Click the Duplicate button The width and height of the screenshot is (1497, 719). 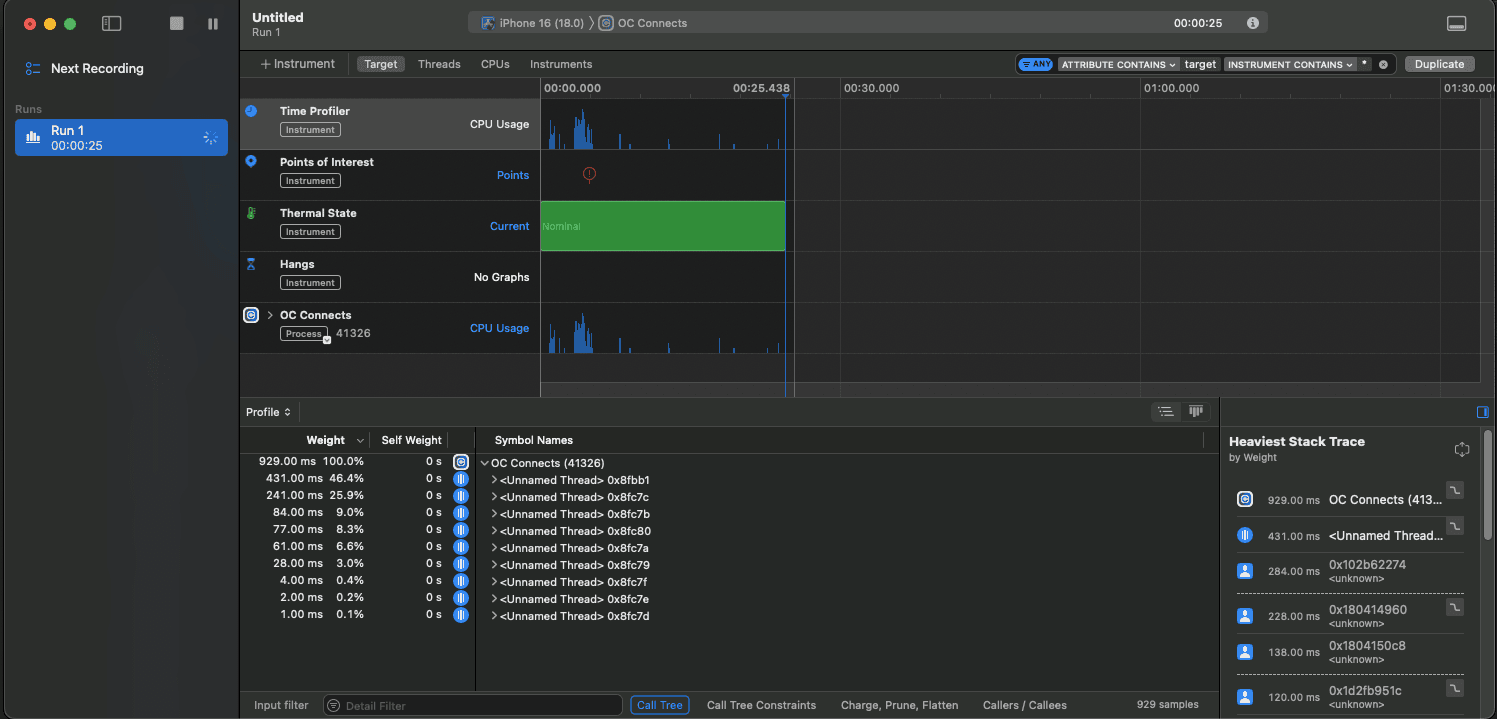[1439, 63]
